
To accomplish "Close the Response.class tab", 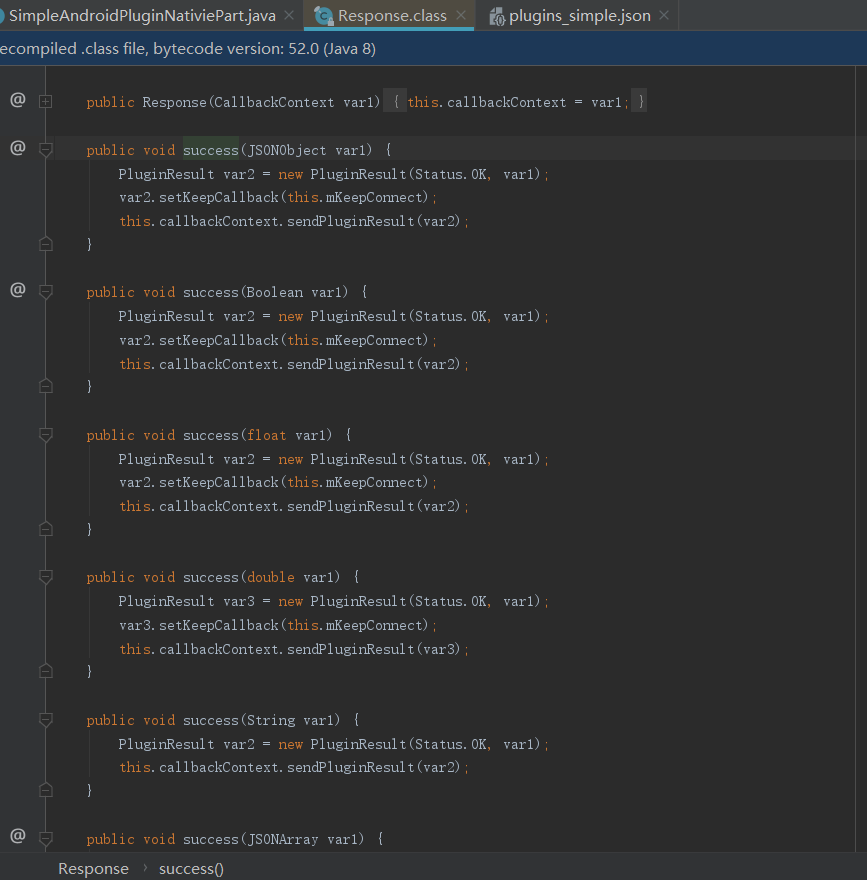I will point(461,16).
